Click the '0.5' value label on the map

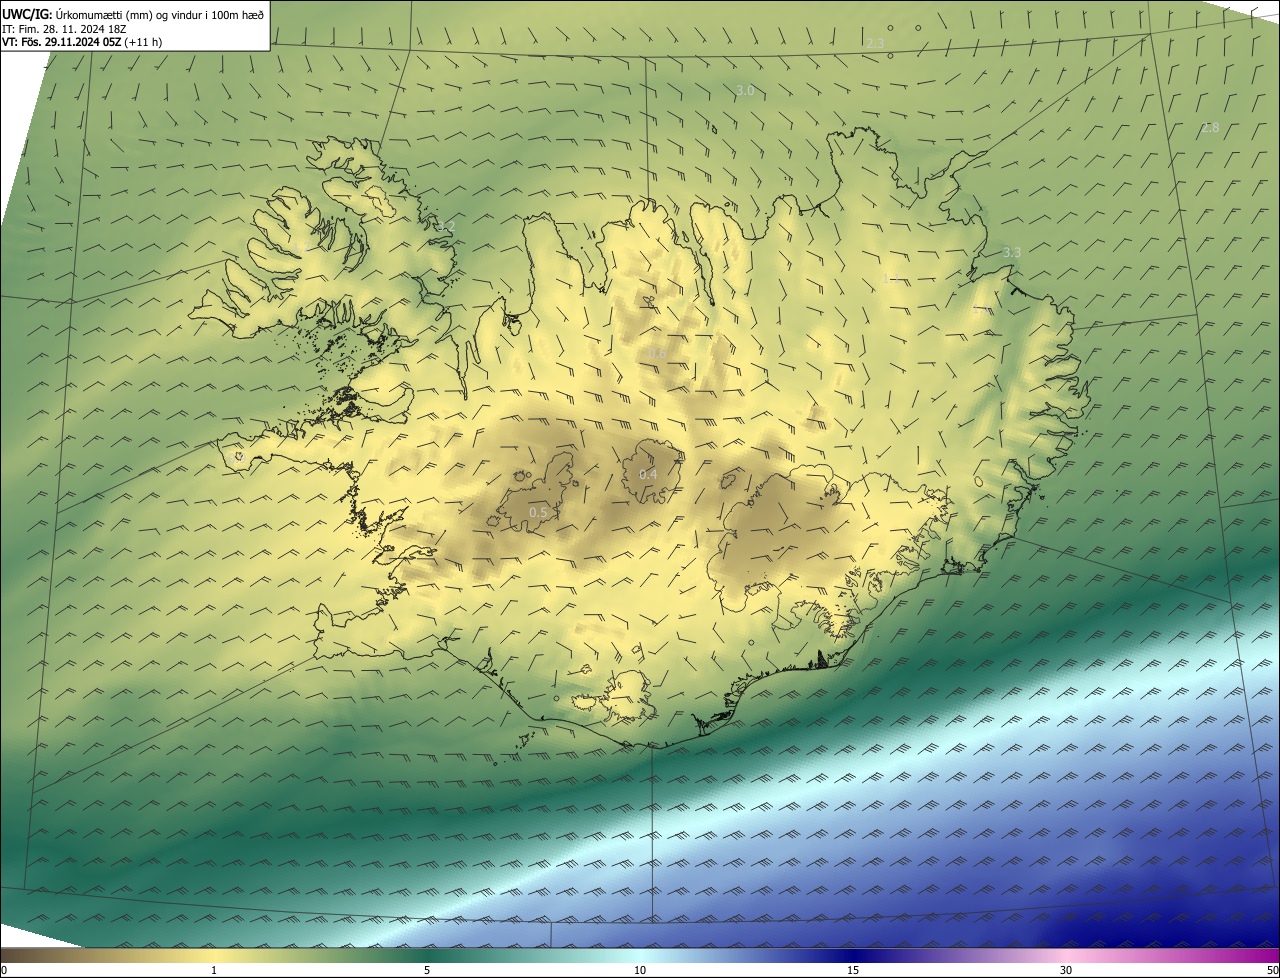538,512
